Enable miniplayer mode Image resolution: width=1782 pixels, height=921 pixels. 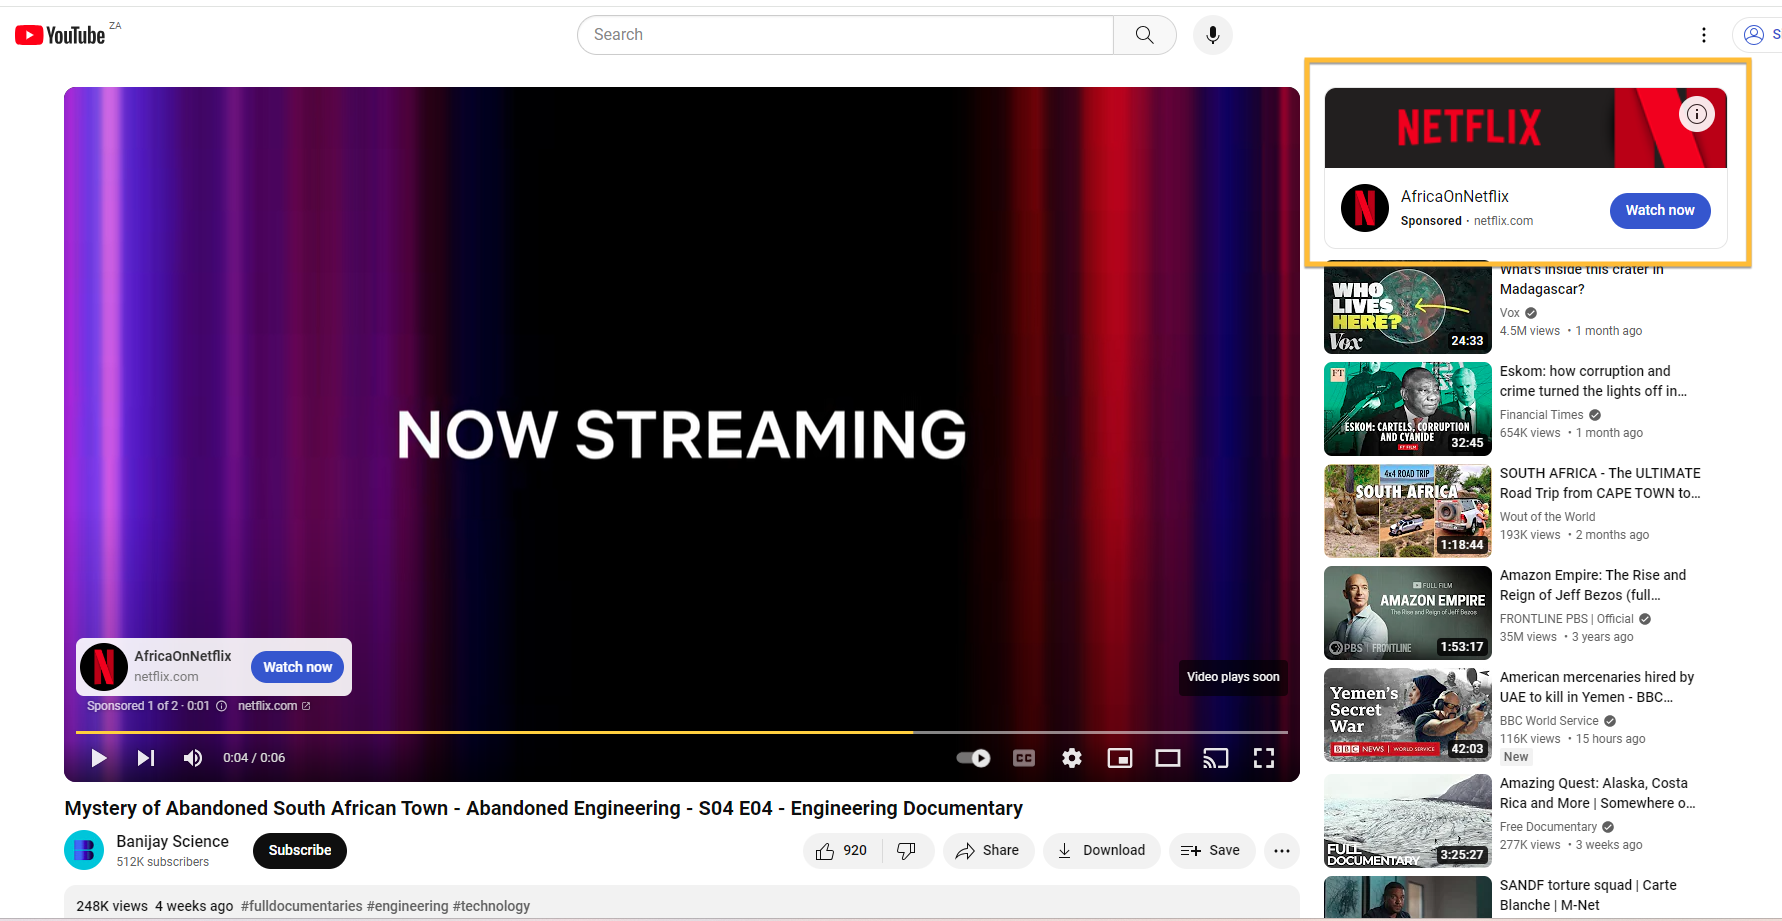(1120, 758)
